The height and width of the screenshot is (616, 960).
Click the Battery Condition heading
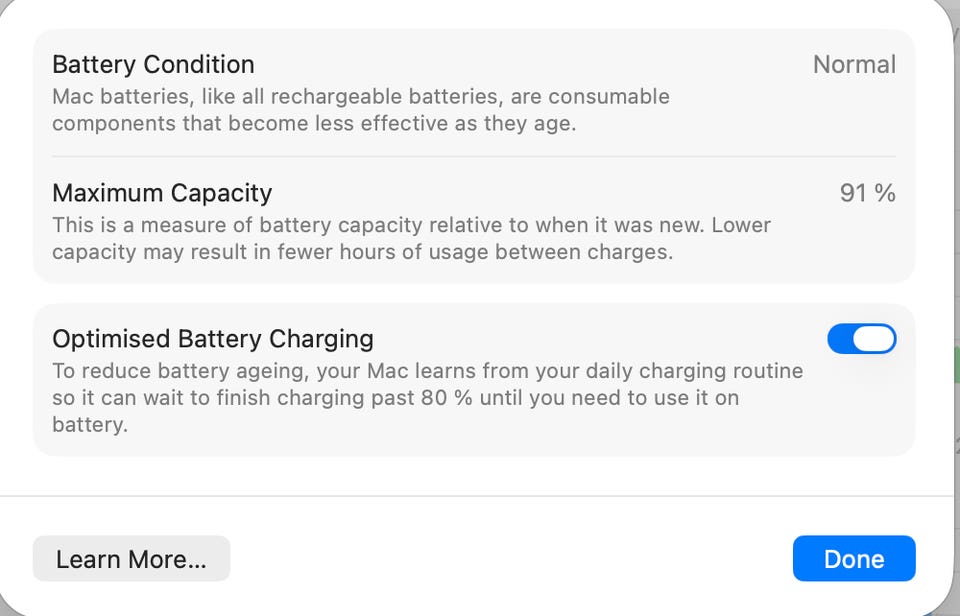pyautogui.click(x=153, y=65)
